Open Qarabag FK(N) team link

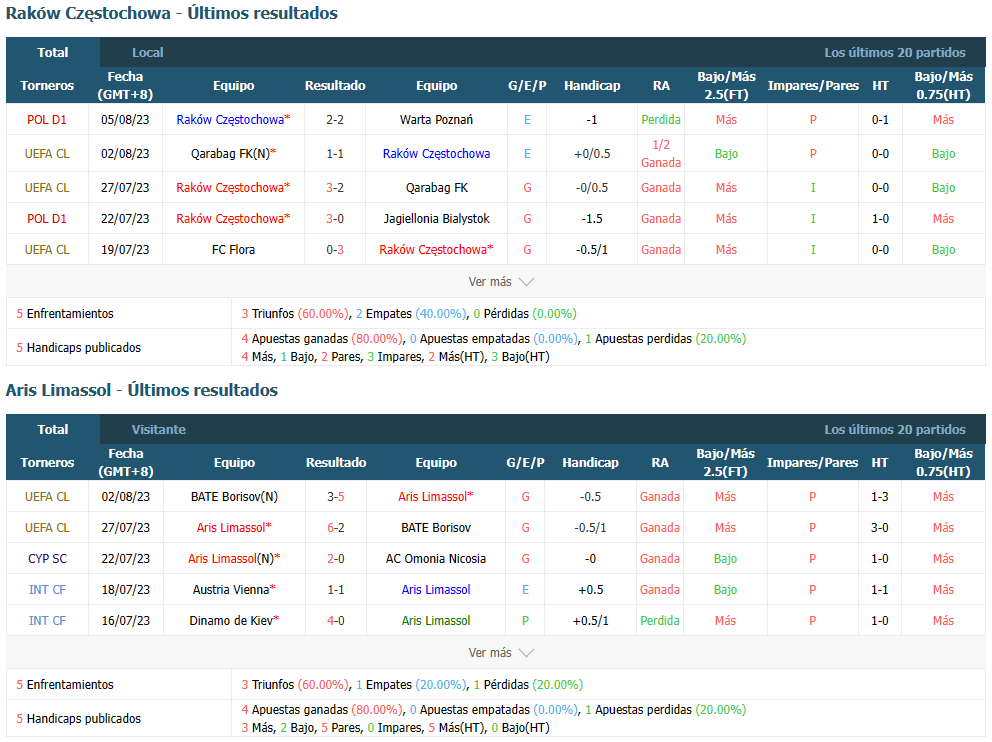pyautogui.click(x=233, y=154)
